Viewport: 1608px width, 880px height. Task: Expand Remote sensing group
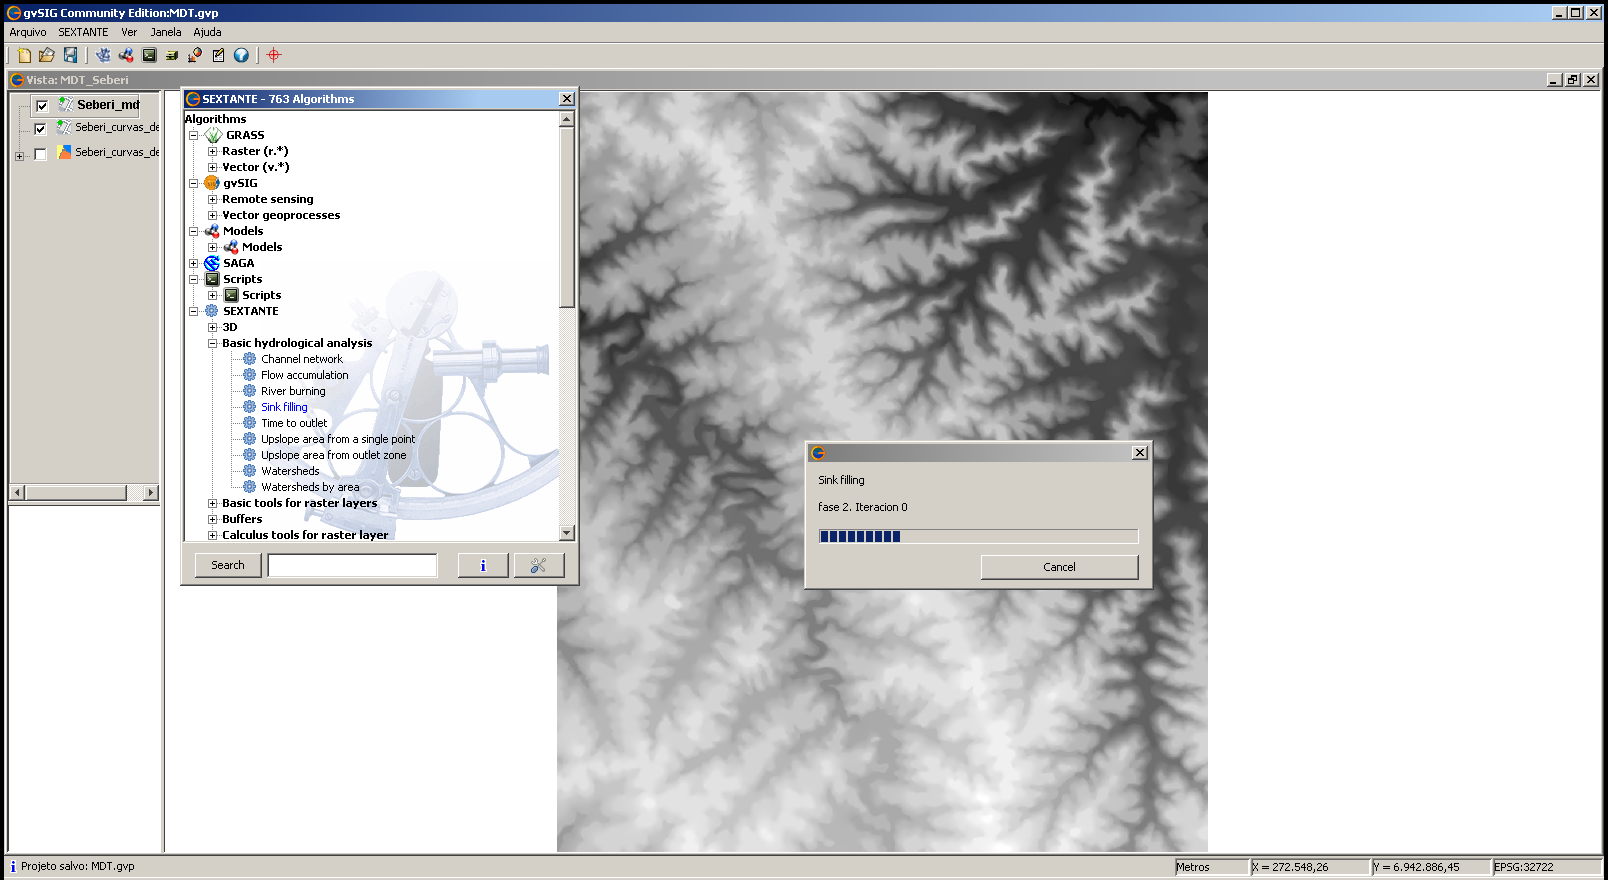(x=212, y=199)
